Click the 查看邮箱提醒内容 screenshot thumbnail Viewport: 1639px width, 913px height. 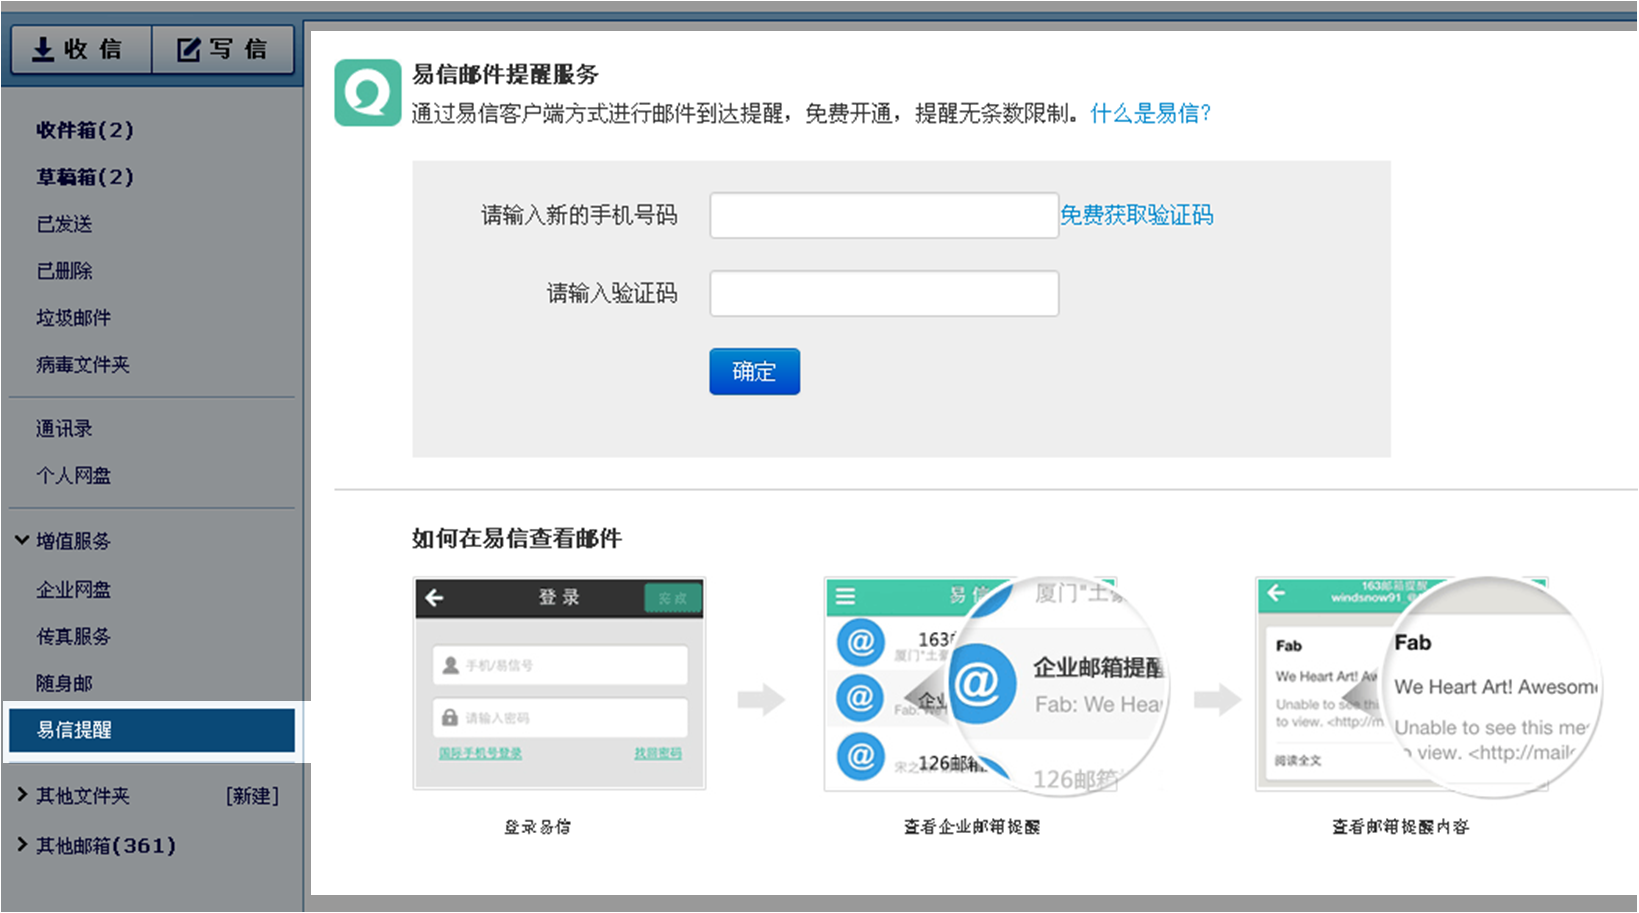(x=1402, y=684)
